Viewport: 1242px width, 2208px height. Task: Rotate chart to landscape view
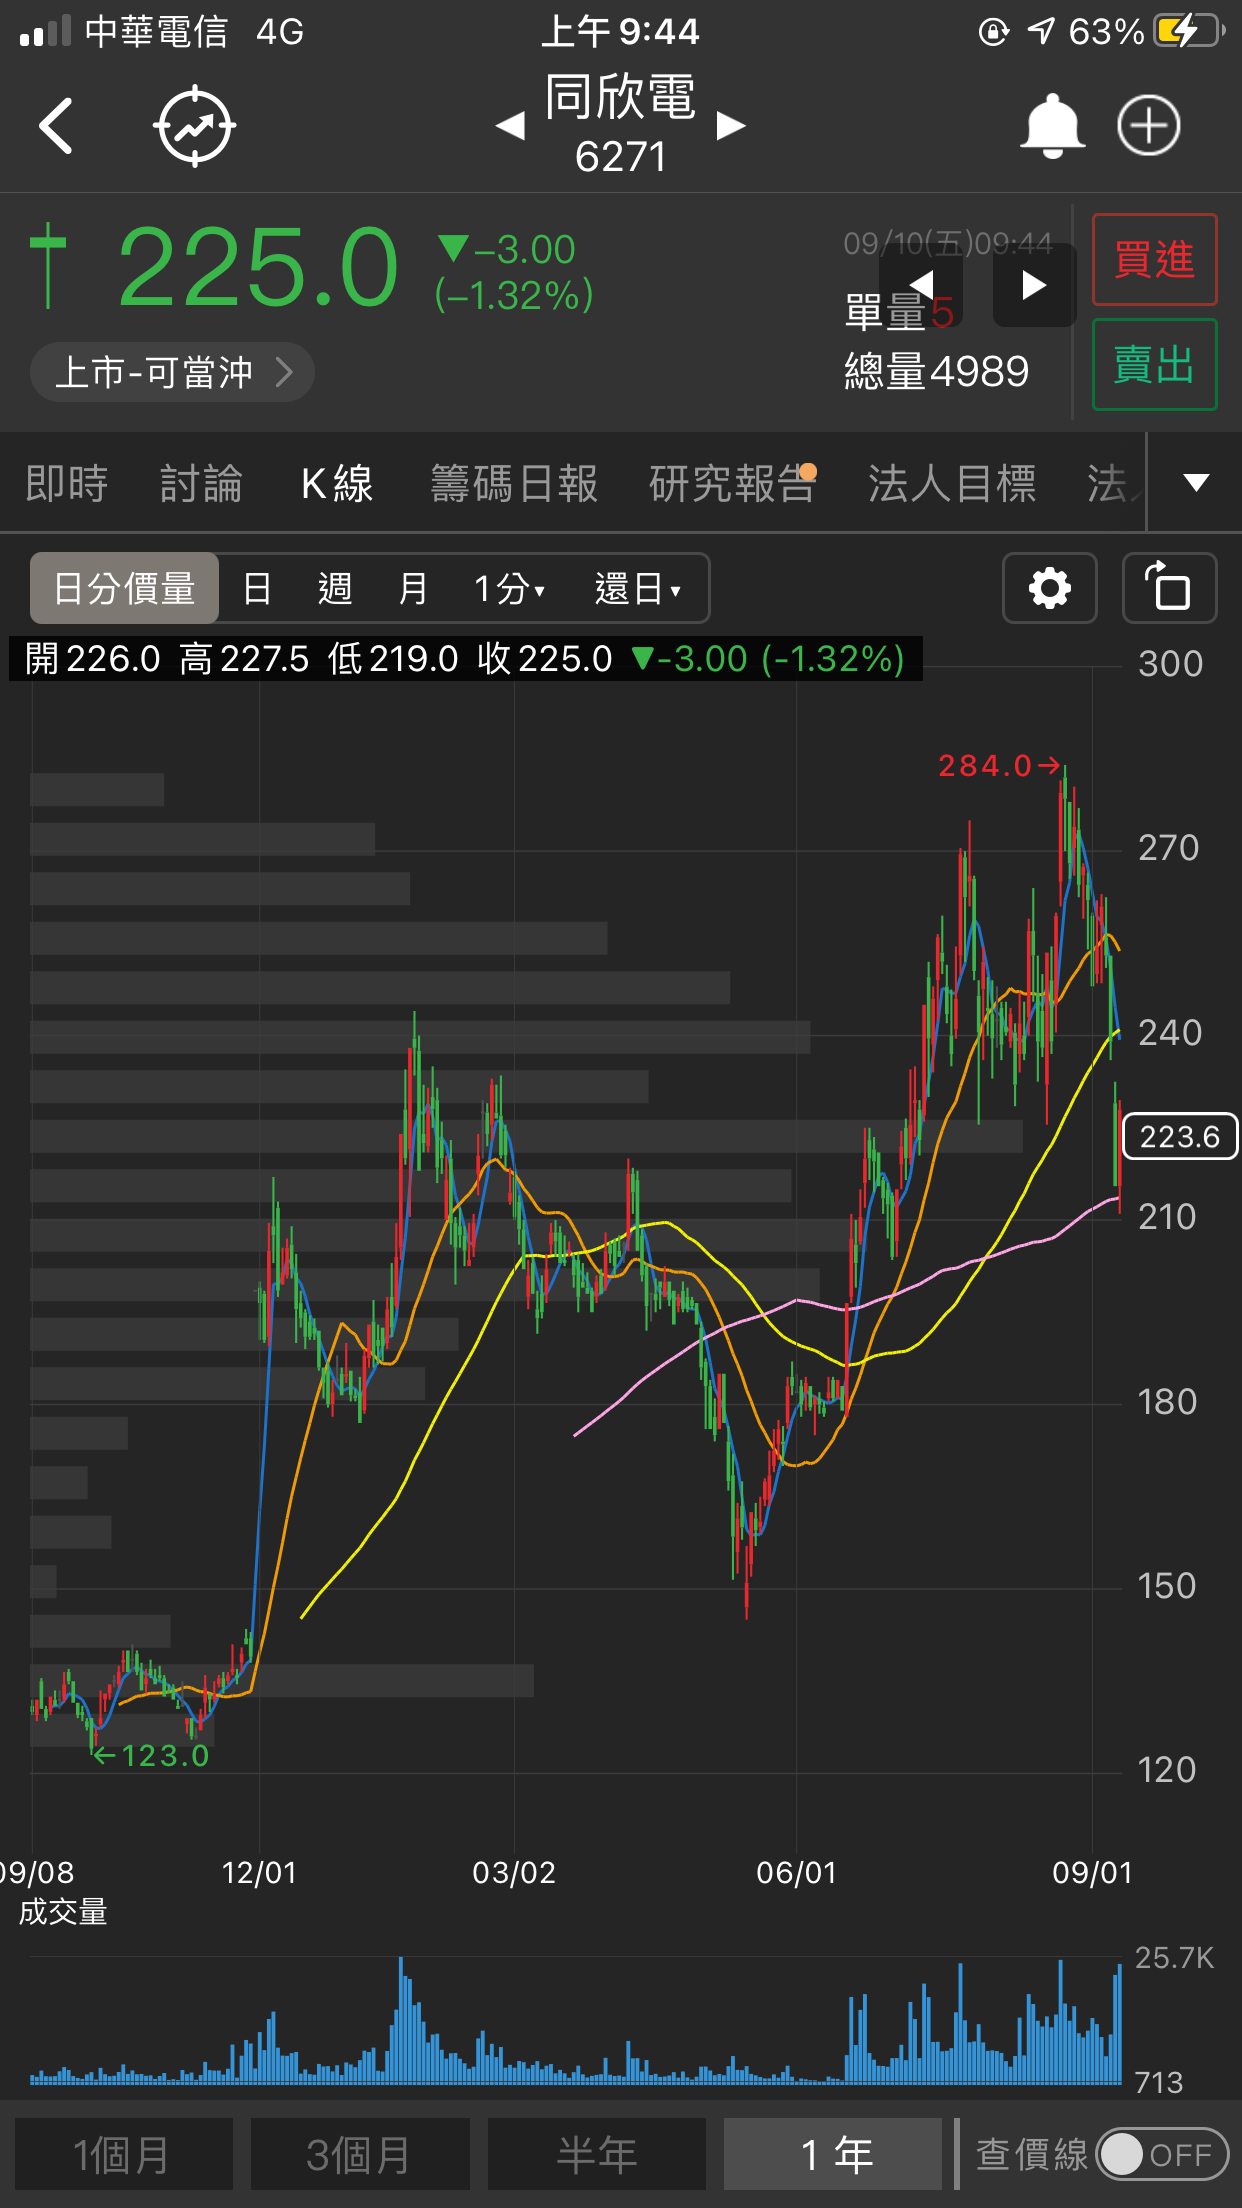(x=1169, y=588)
